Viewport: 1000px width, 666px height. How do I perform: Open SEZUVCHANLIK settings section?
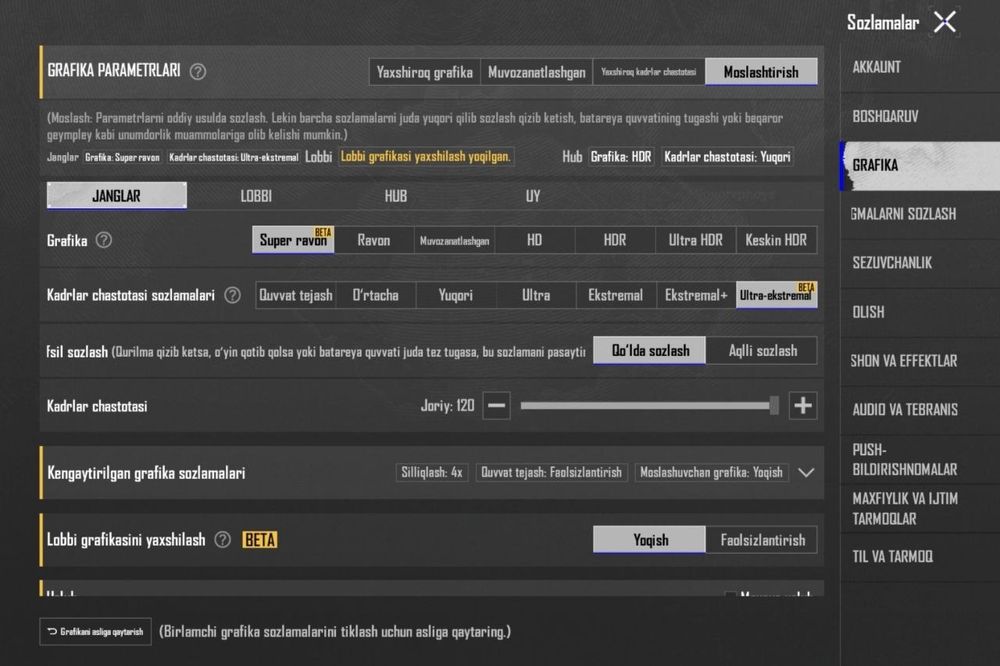point(920,263)
